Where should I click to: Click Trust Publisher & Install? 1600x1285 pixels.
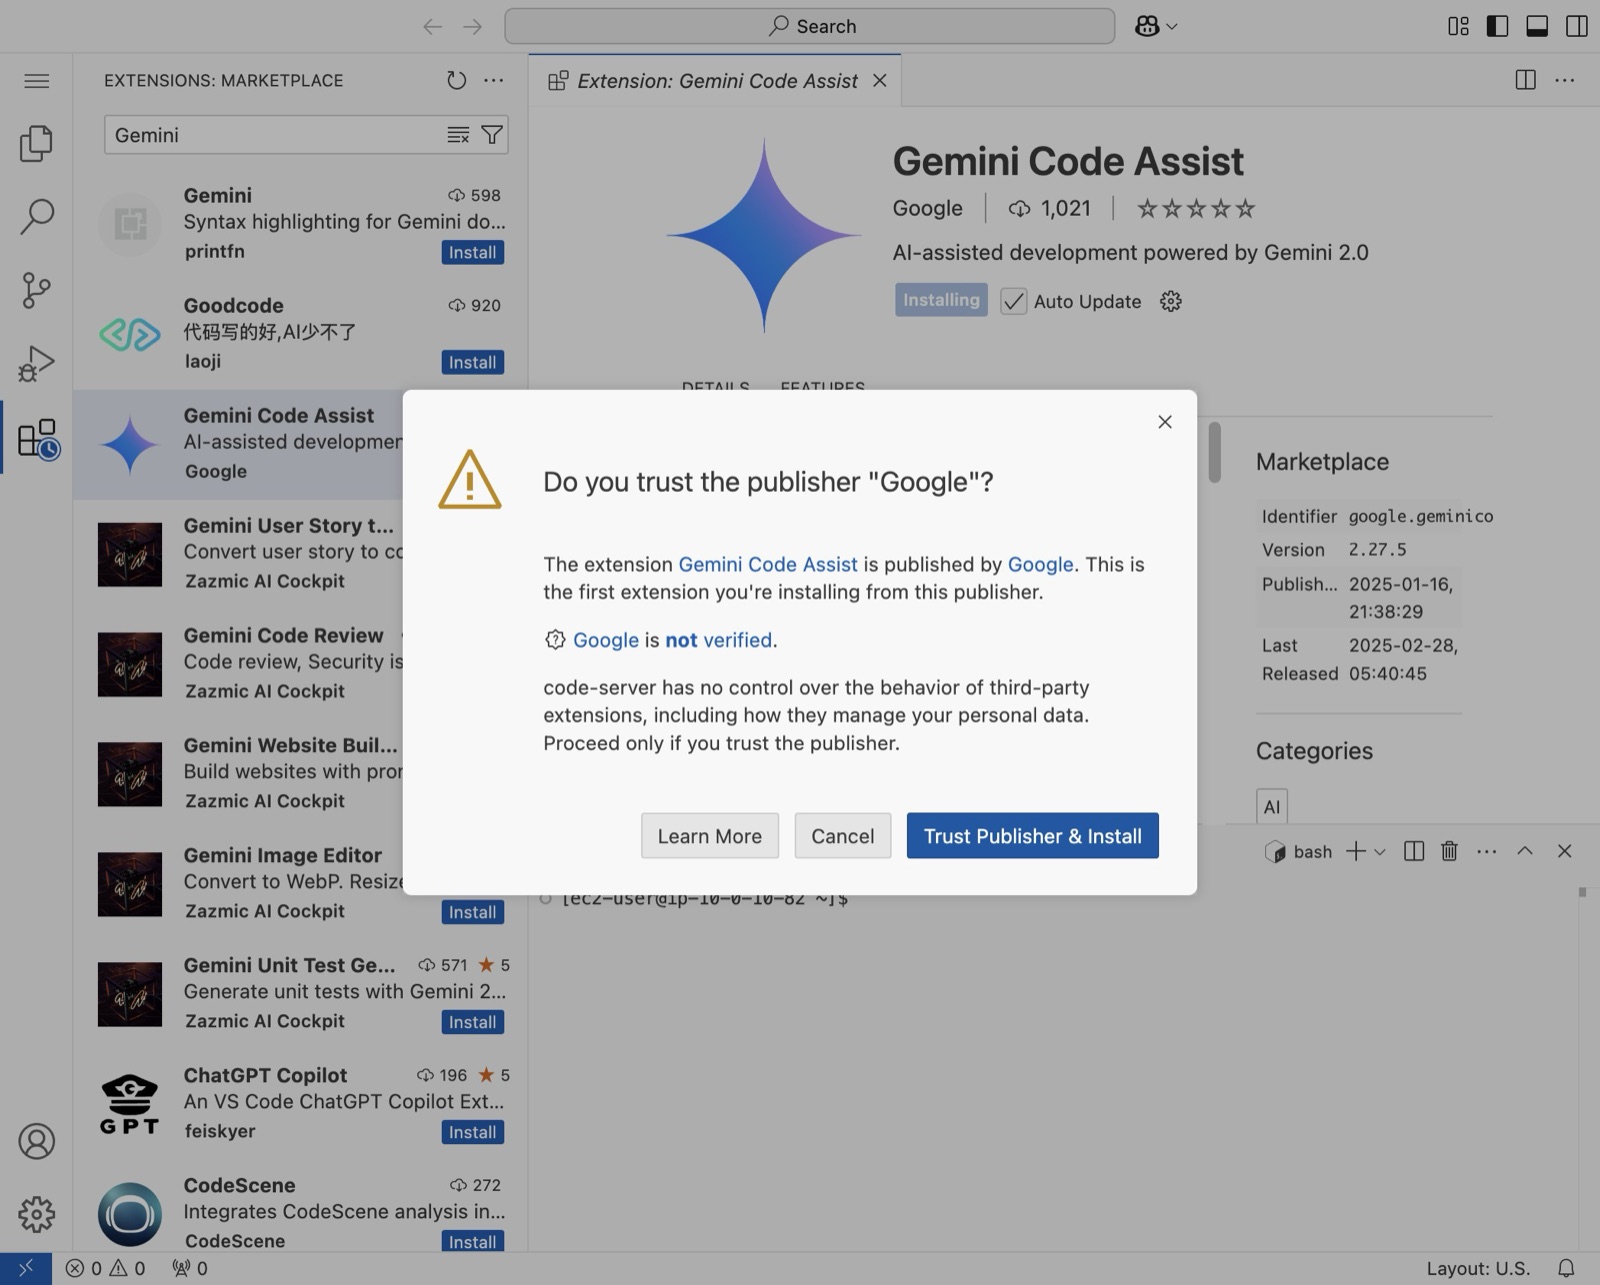click(1032, 836)
